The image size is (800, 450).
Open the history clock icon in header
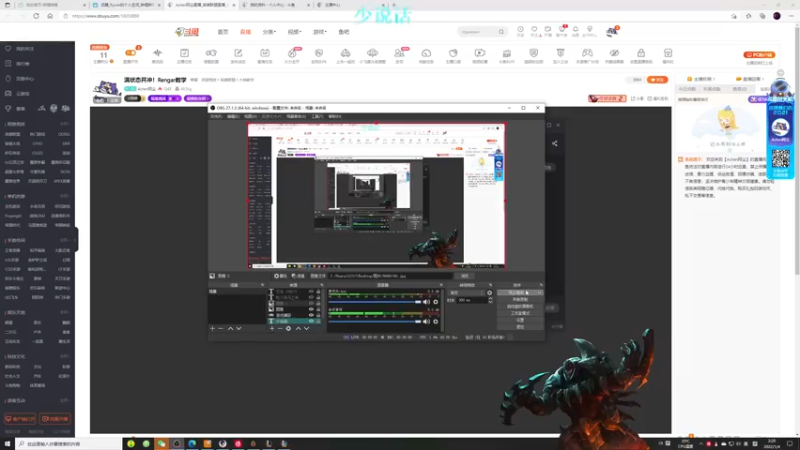click(x=520, y=30)
